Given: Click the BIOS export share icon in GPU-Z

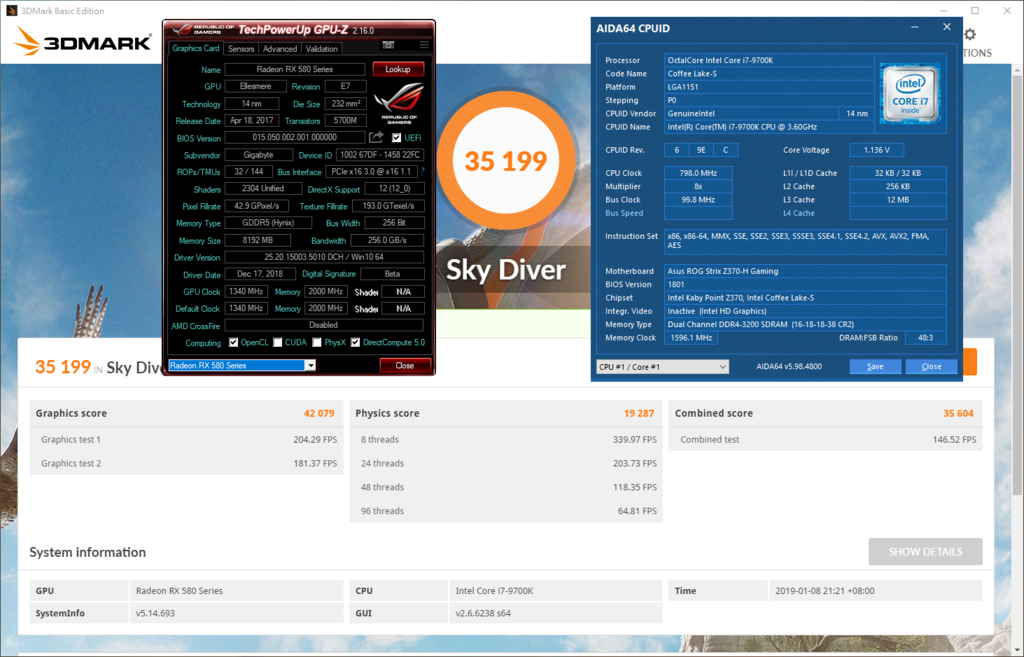Looking at the screenshot, I should (376, 137).
